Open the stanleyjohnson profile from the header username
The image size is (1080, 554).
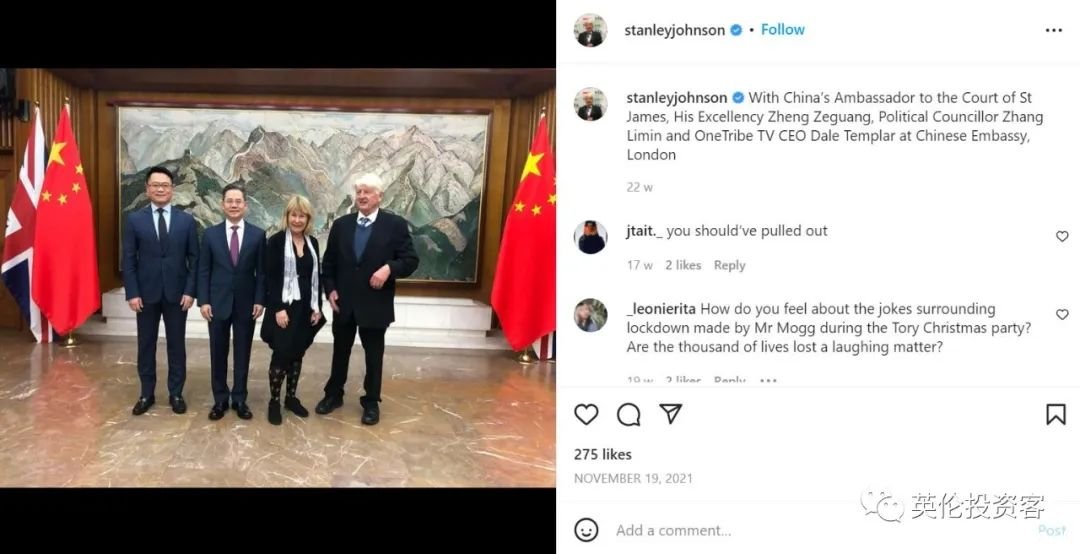click(674, 30)
